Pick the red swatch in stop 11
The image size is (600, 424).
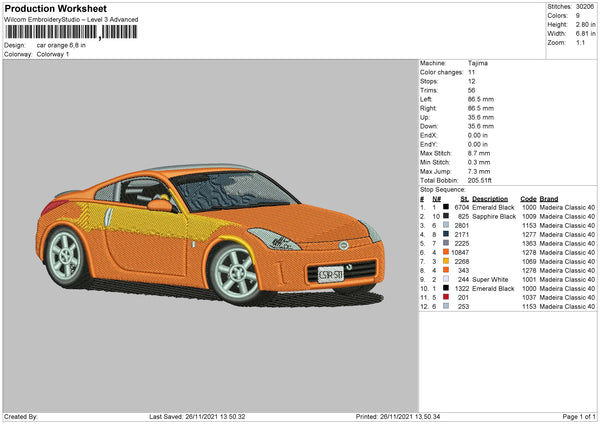click(445, 297)
